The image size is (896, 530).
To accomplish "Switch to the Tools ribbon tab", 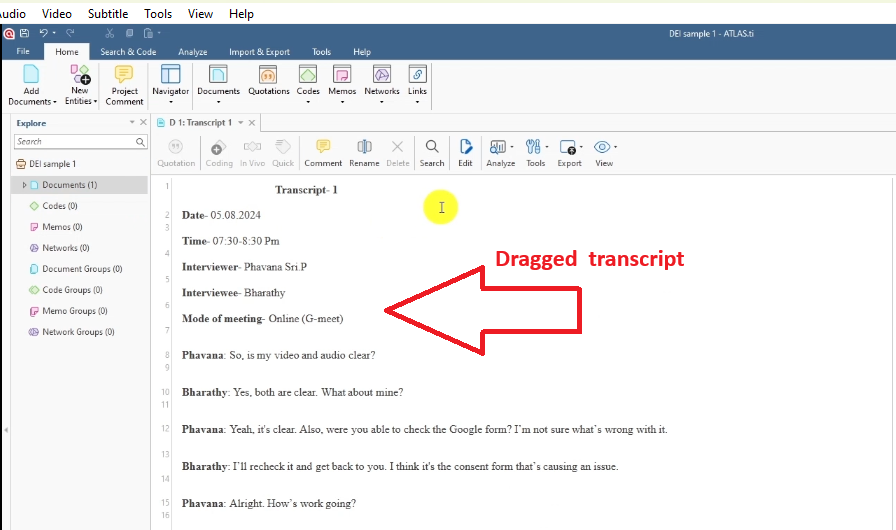I will (x=321, y=51).
